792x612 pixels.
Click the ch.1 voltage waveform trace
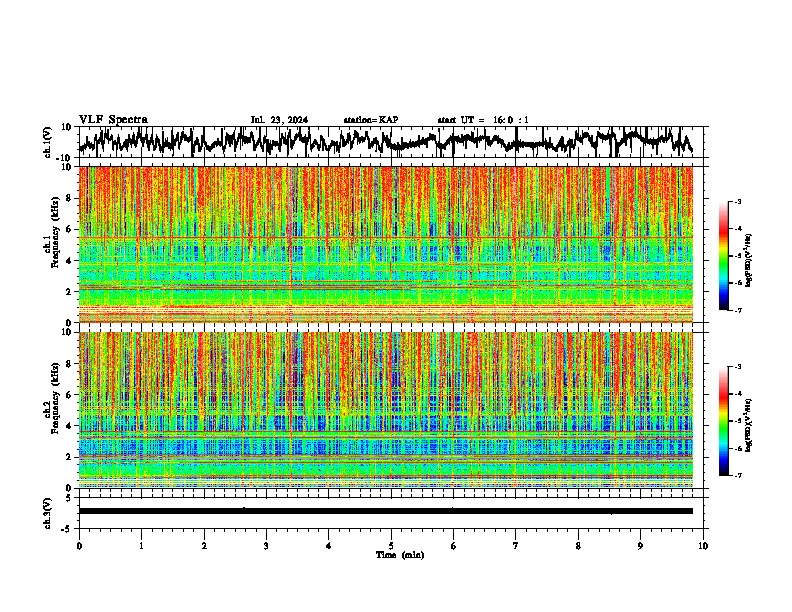pos(386,142)
